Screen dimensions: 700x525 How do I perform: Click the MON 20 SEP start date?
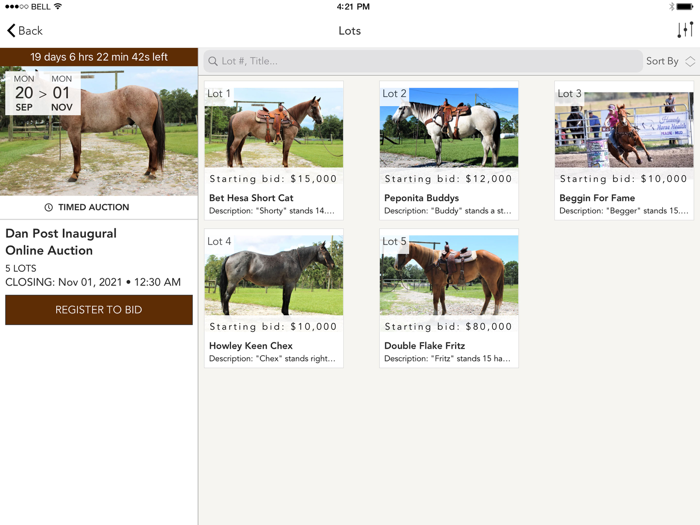24,93
